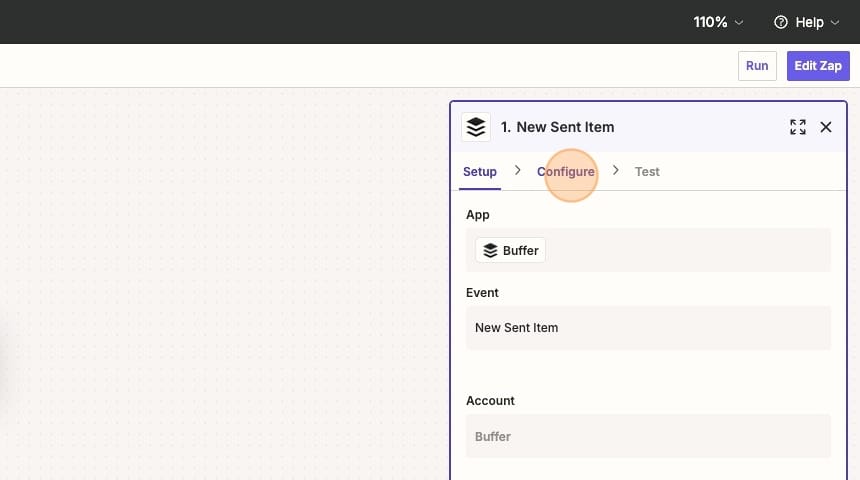The image size is (860, 480).
Task: Switch to the Setup tab
Action: point(479,172)
